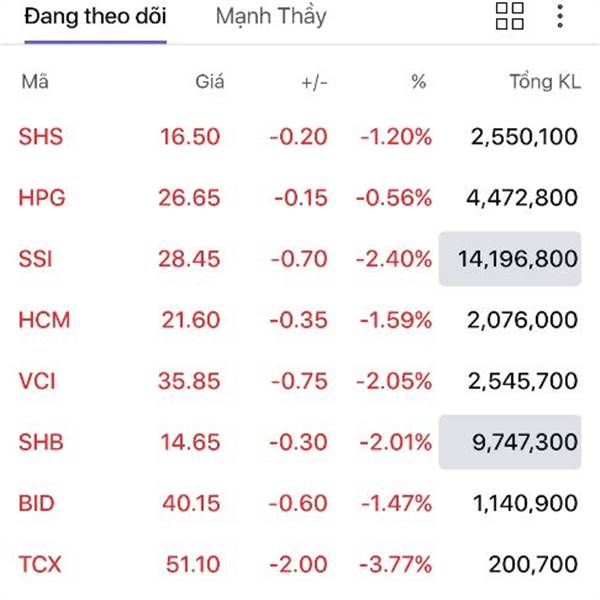Click the TCX price 51.10
600x600 pixels.
(x=190, y=564)
